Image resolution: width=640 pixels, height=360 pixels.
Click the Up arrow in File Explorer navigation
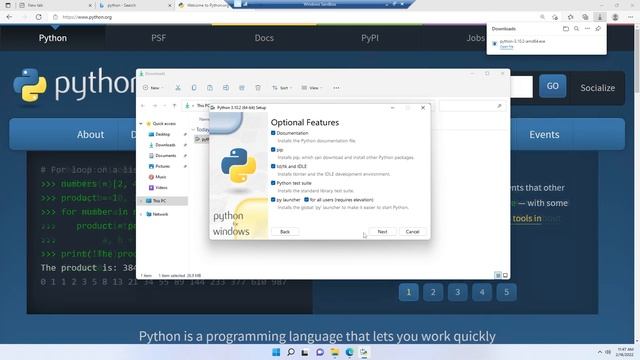point(174,106)
